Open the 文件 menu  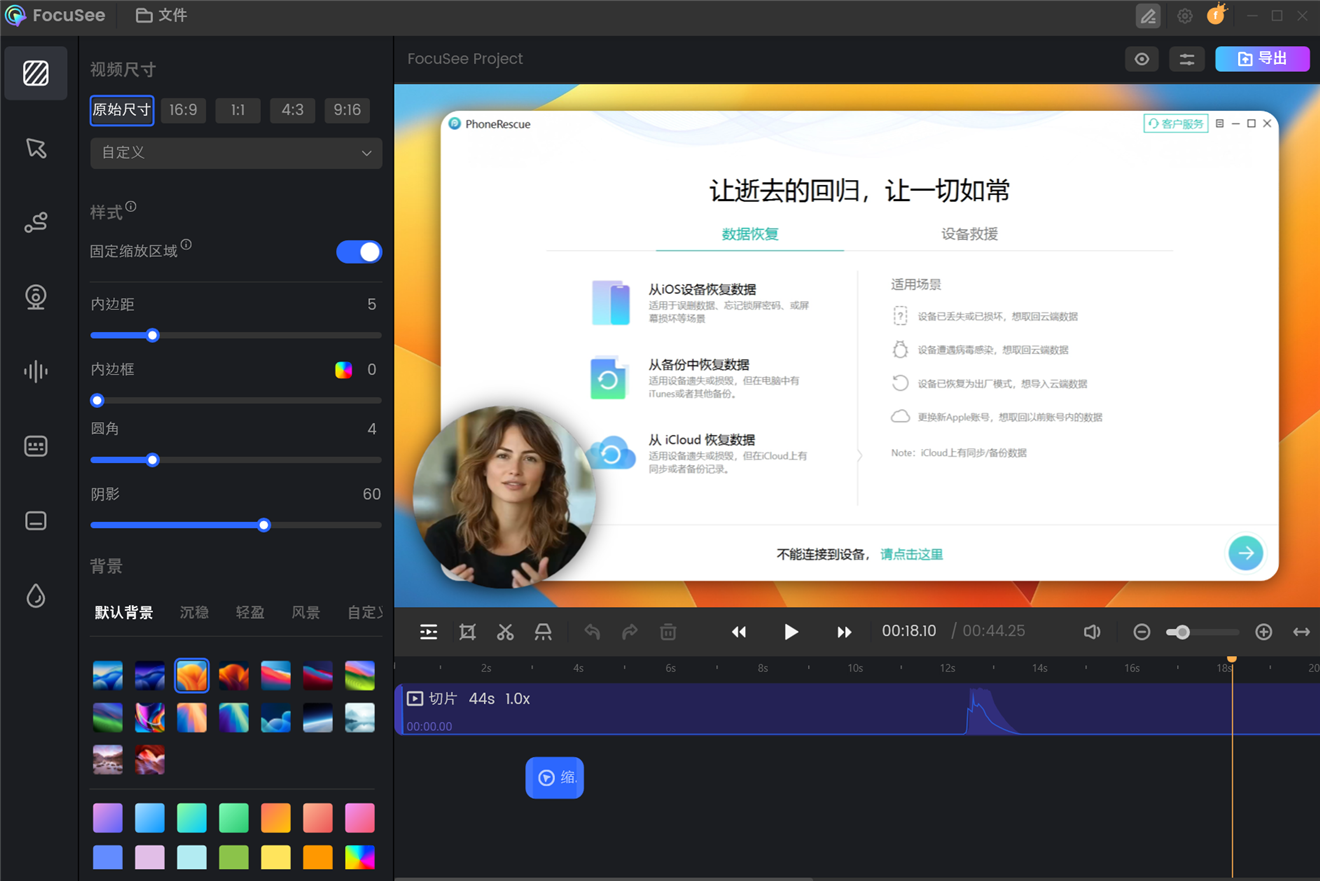[x=161, y=16]
